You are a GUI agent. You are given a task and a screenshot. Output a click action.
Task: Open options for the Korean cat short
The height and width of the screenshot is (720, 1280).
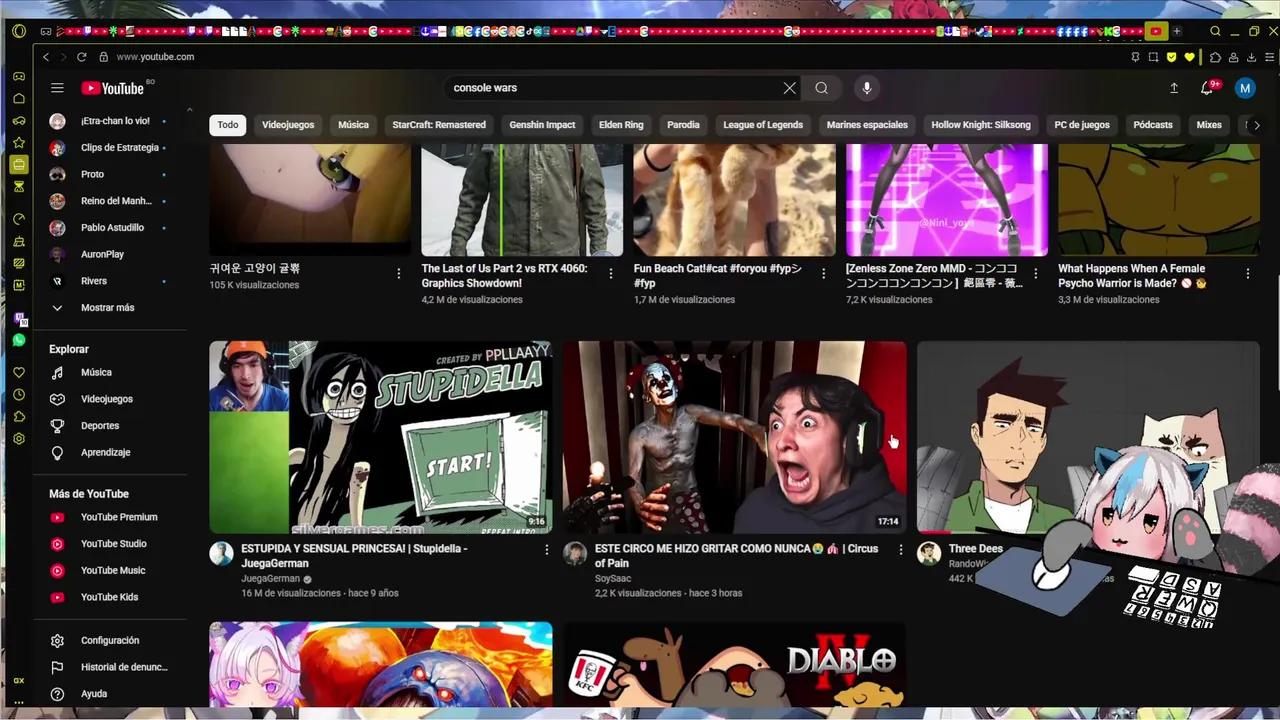point(399,273)
